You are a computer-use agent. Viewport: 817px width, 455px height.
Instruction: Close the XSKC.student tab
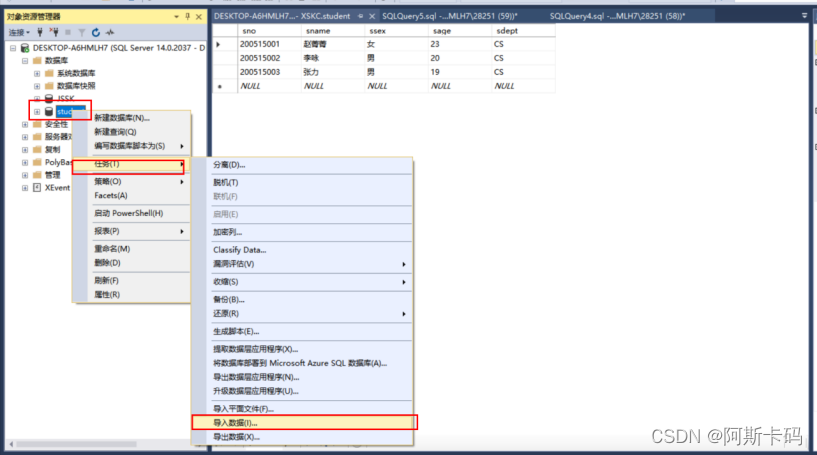(372, 16)
